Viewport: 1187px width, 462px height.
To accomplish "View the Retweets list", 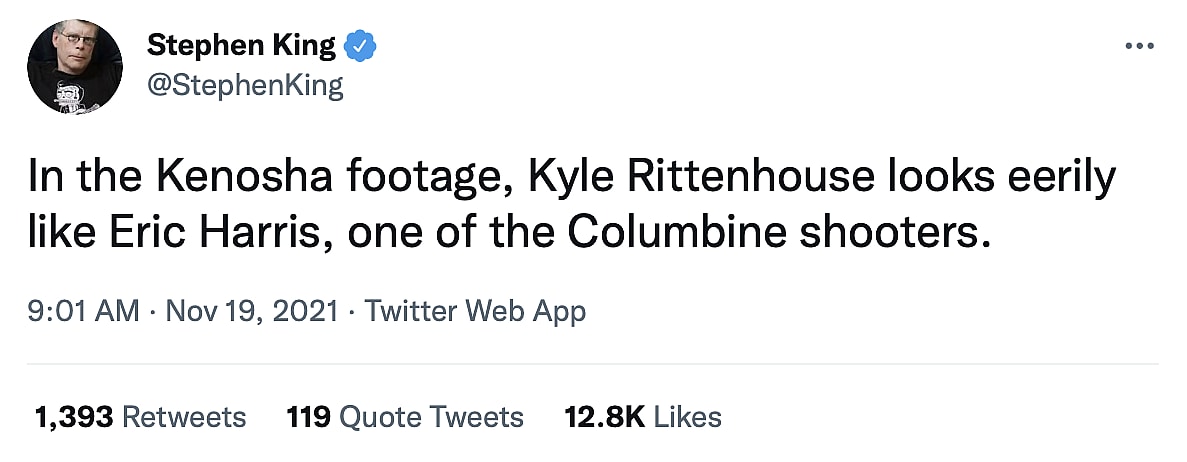I will [x=183, y=417].
